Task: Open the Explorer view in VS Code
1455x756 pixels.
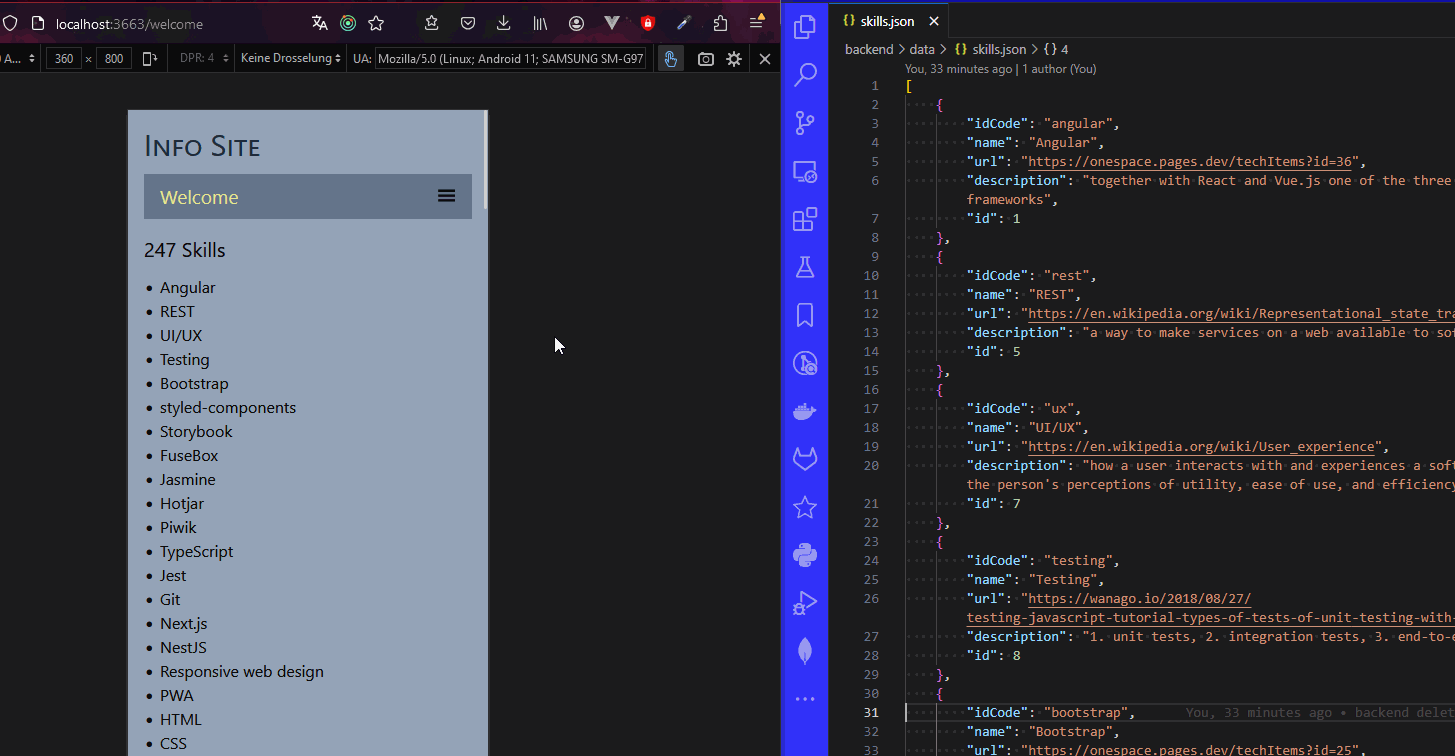Action: point(805,27)
